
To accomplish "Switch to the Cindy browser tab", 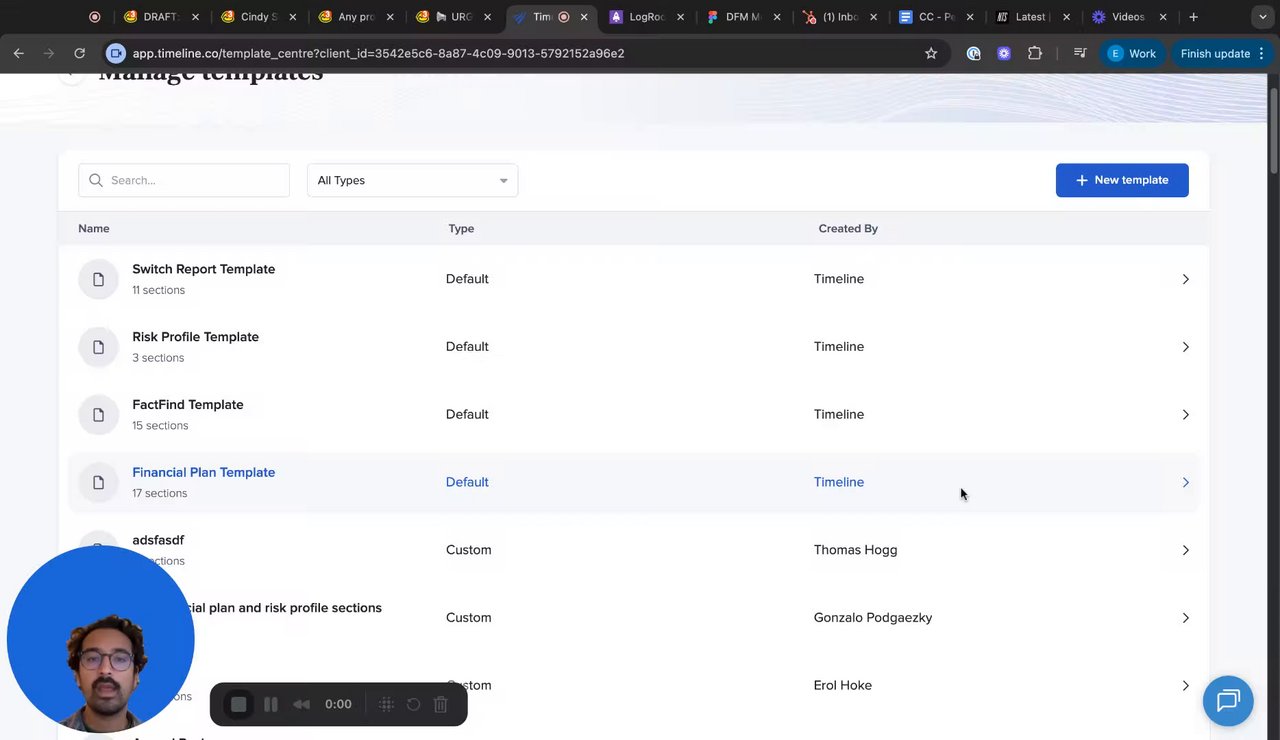I will [259, 17].
